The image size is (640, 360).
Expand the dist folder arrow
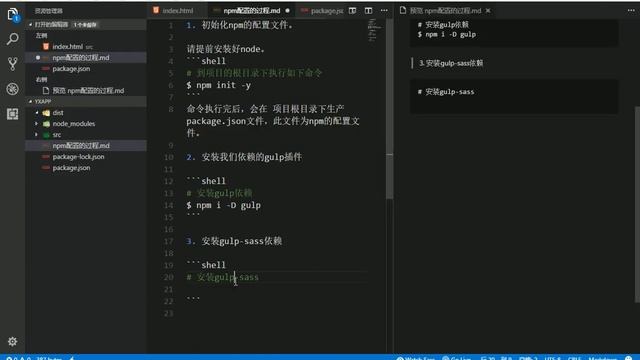coord(37,113)
